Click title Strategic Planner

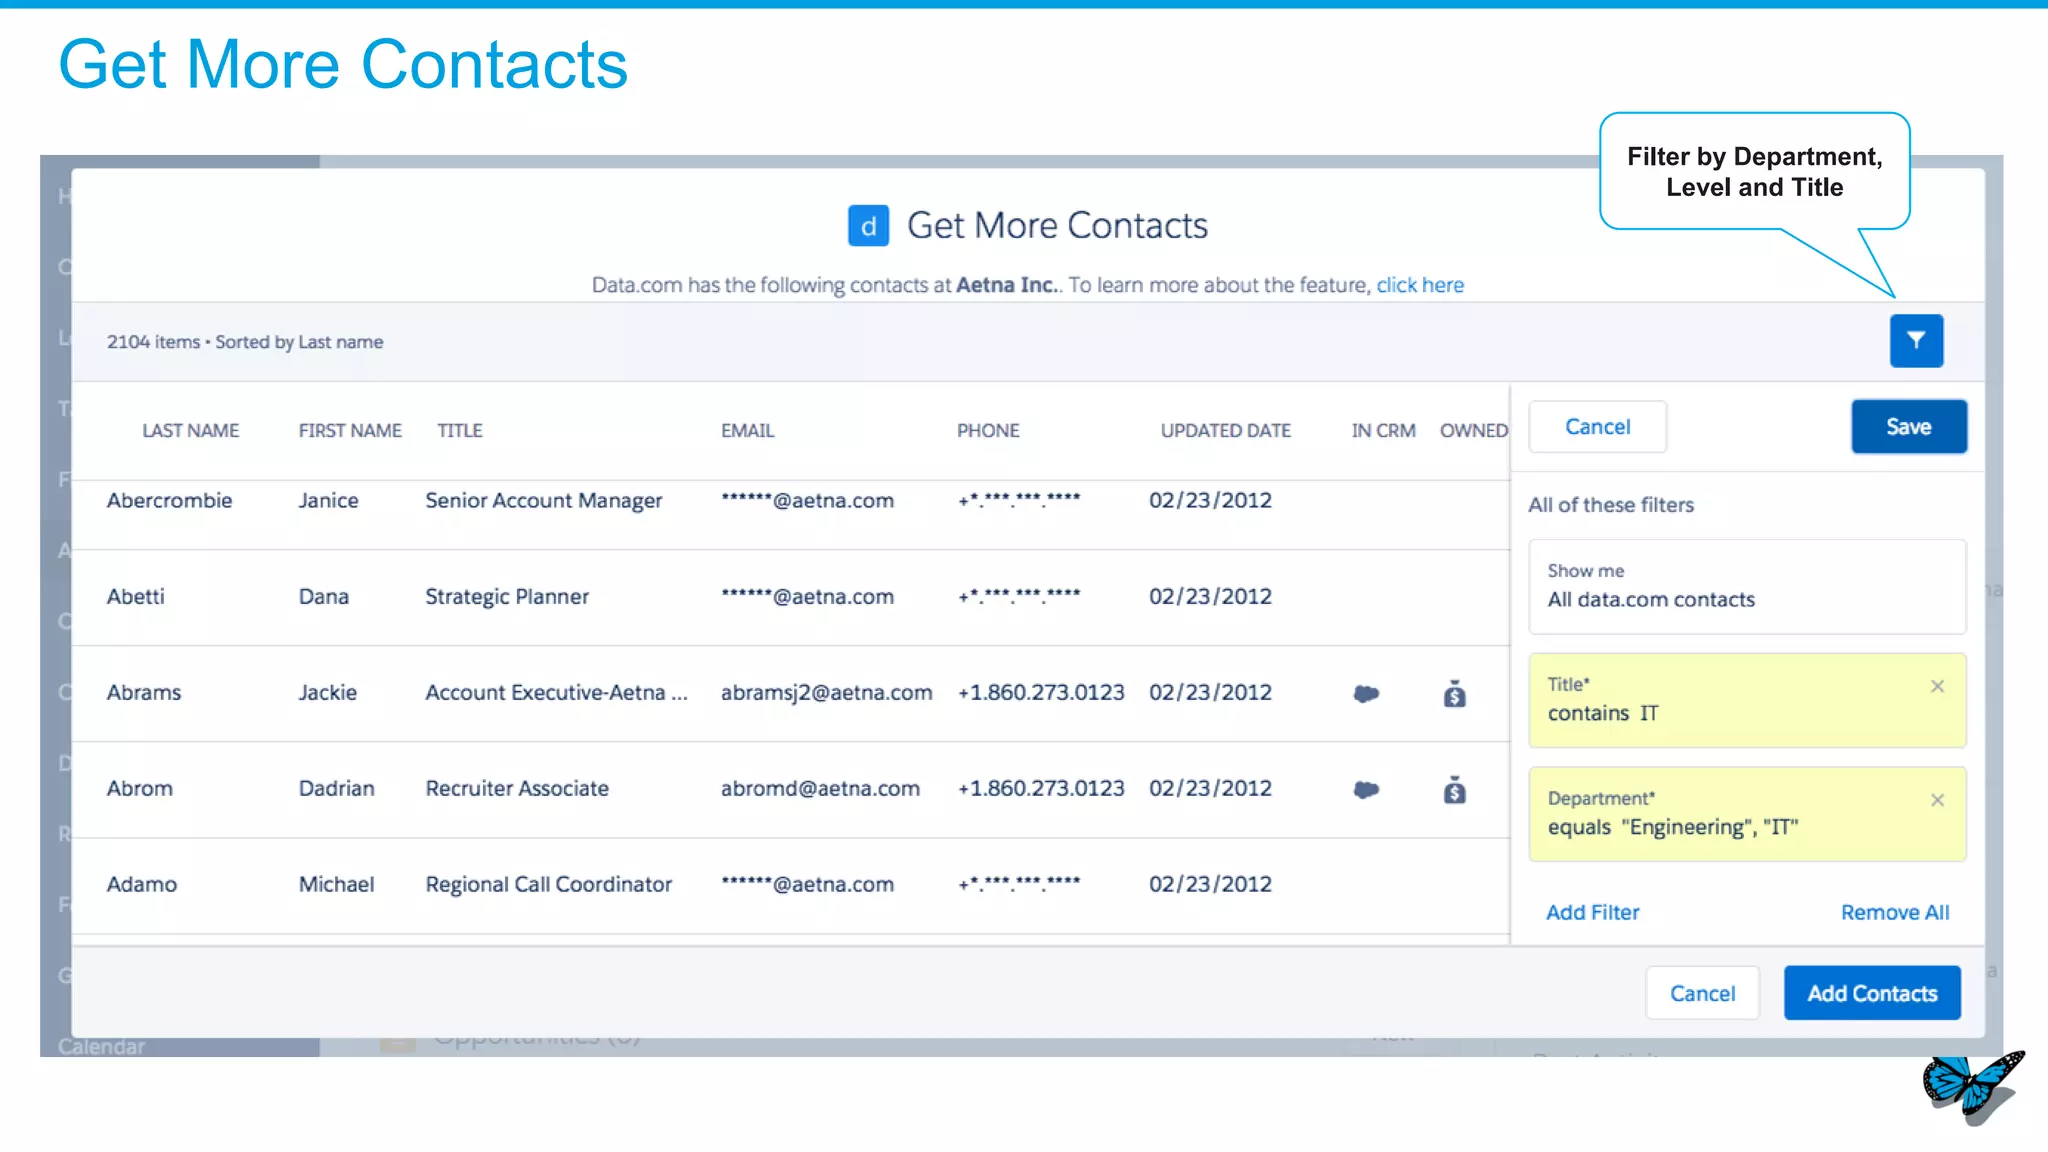[x=507, y=596]
